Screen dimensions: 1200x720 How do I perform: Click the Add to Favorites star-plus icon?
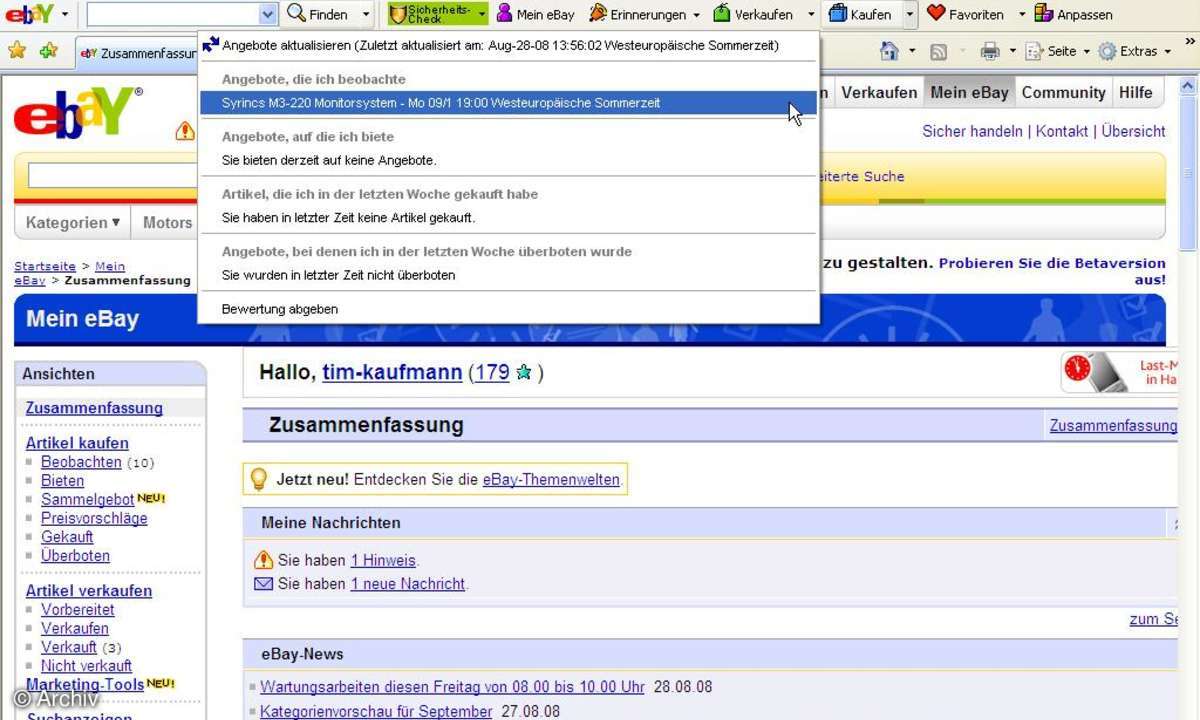(x=49, y=51)
